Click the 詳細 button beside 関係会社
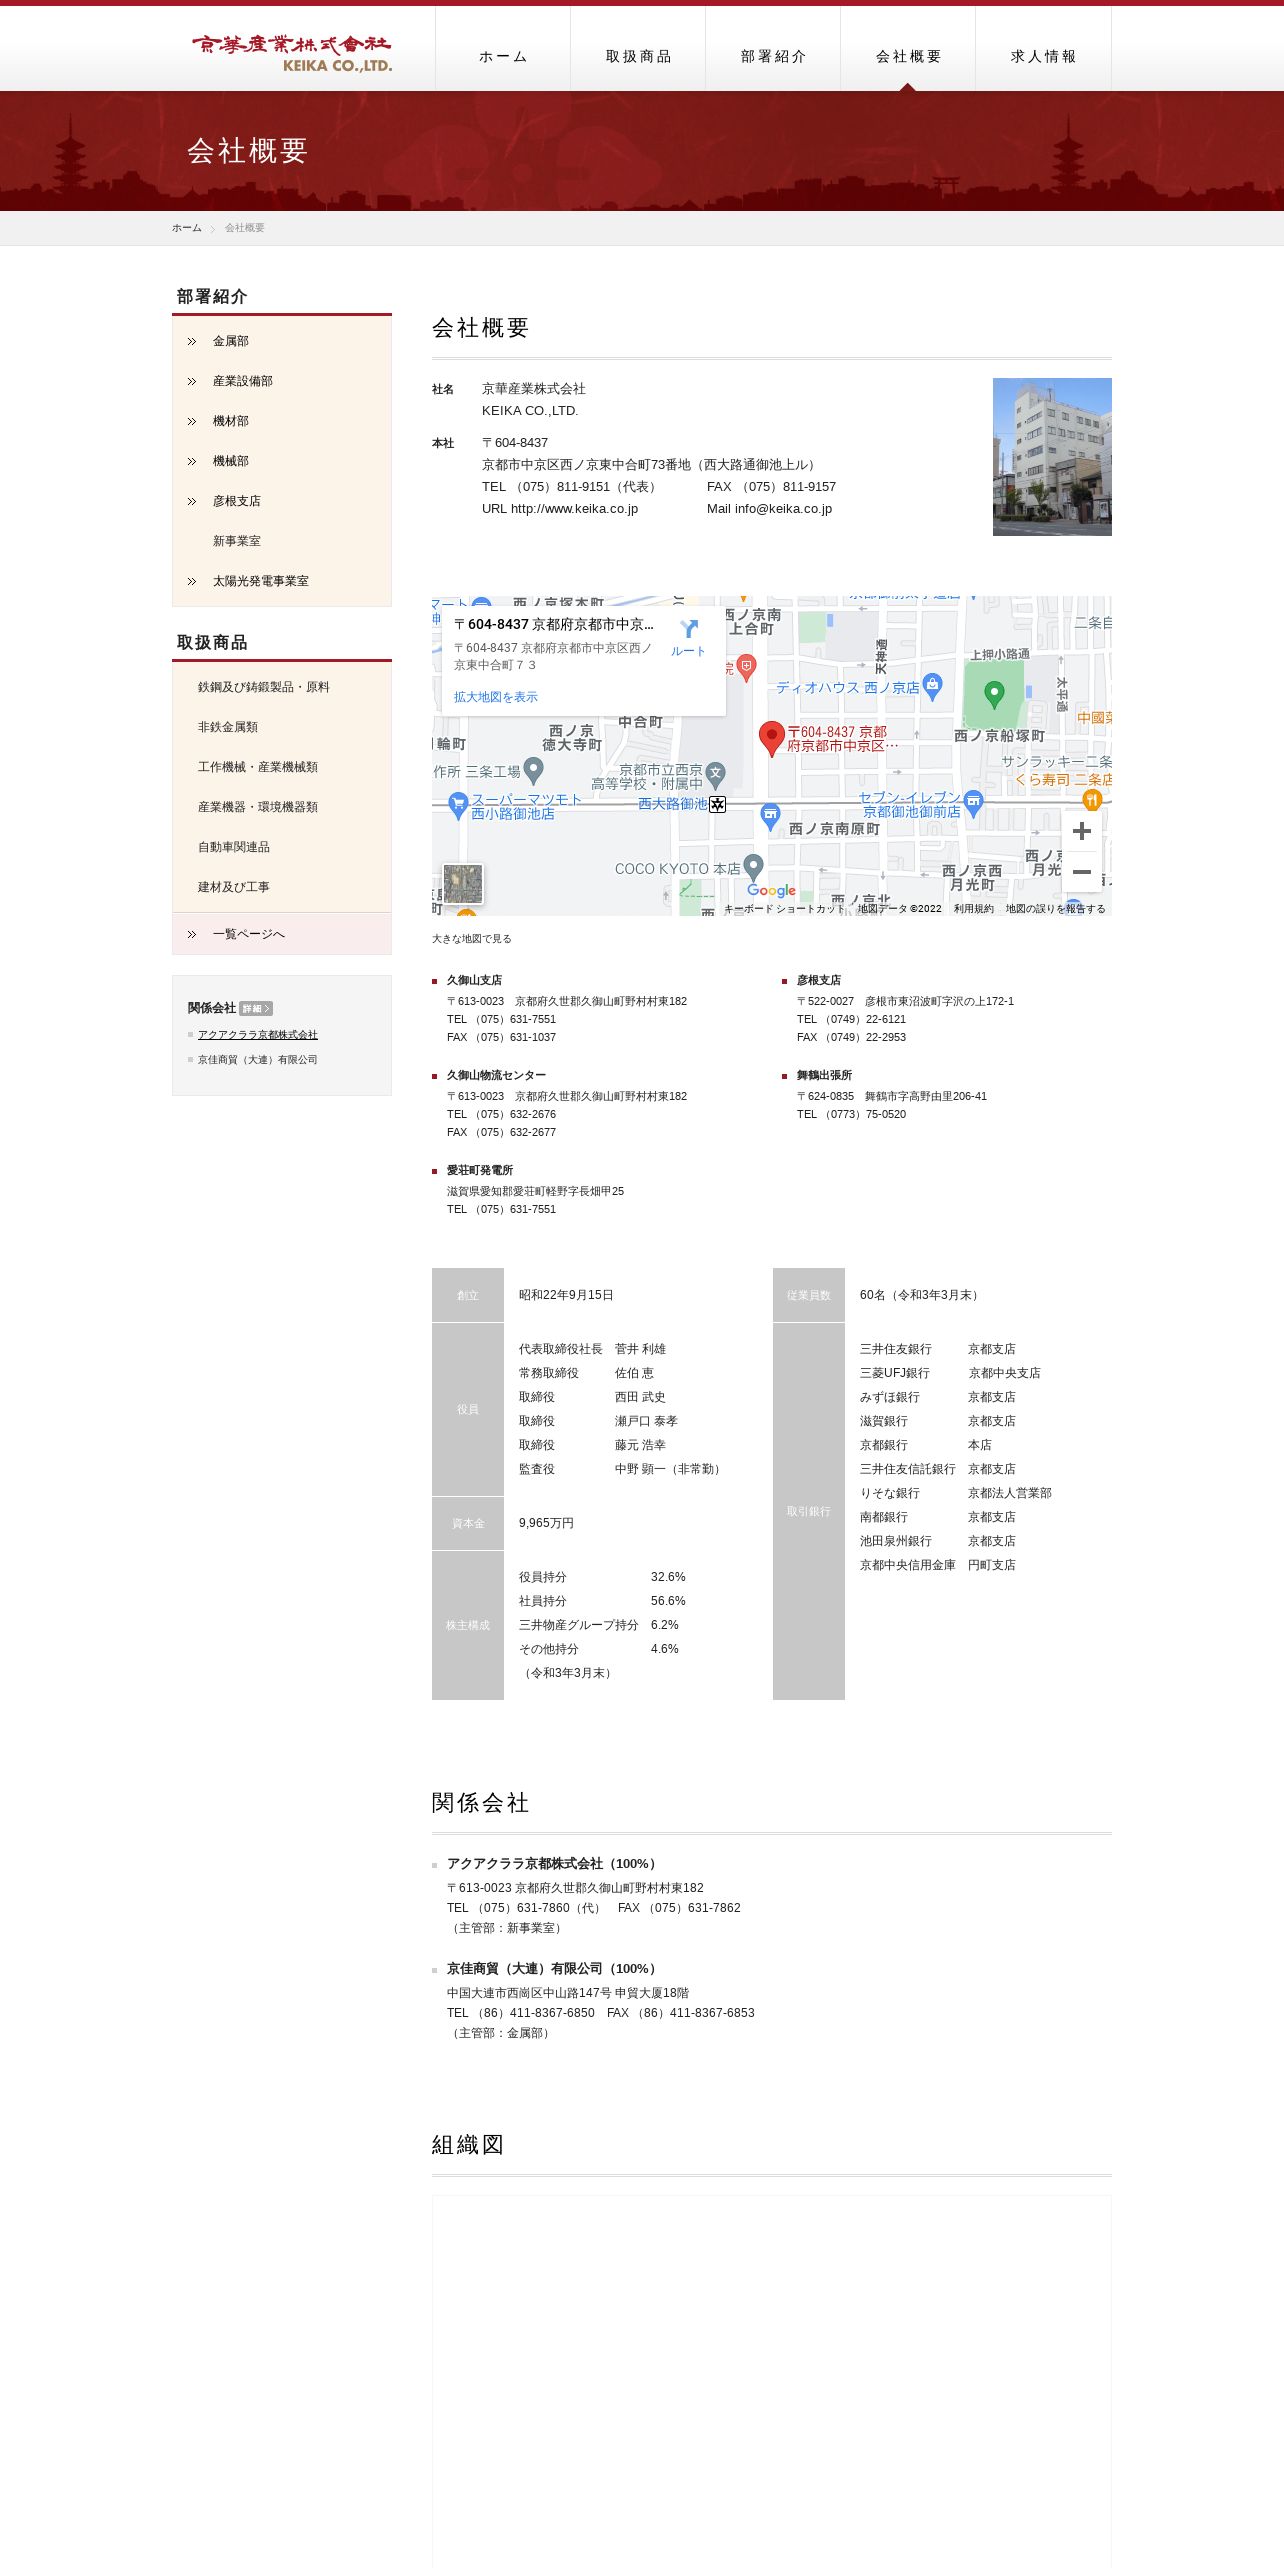The width and height of the screenshot is (1284, 2568). coord(256,1009)
